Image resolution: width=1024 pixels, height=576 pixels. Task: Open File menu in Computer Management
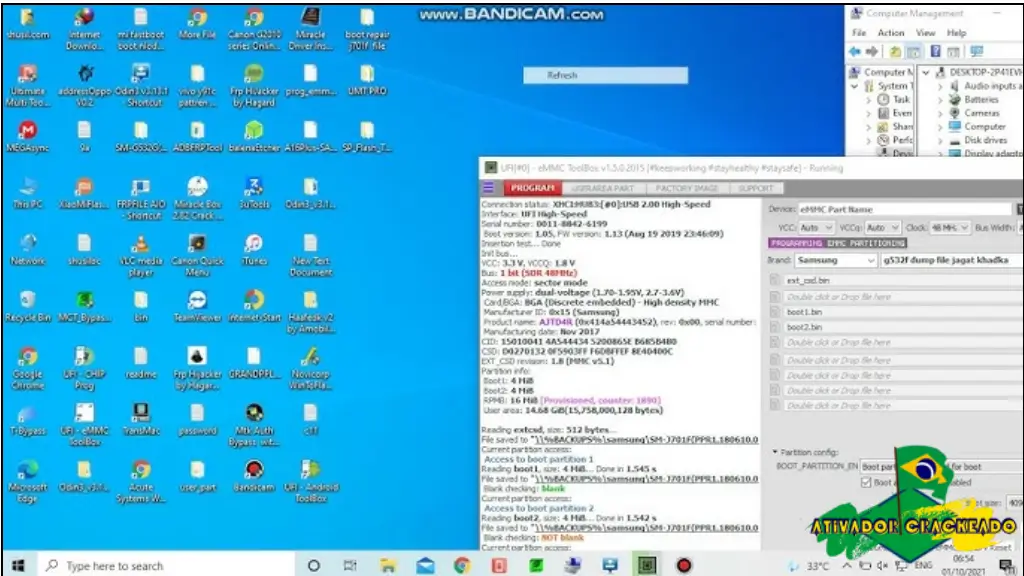[859, 33]
